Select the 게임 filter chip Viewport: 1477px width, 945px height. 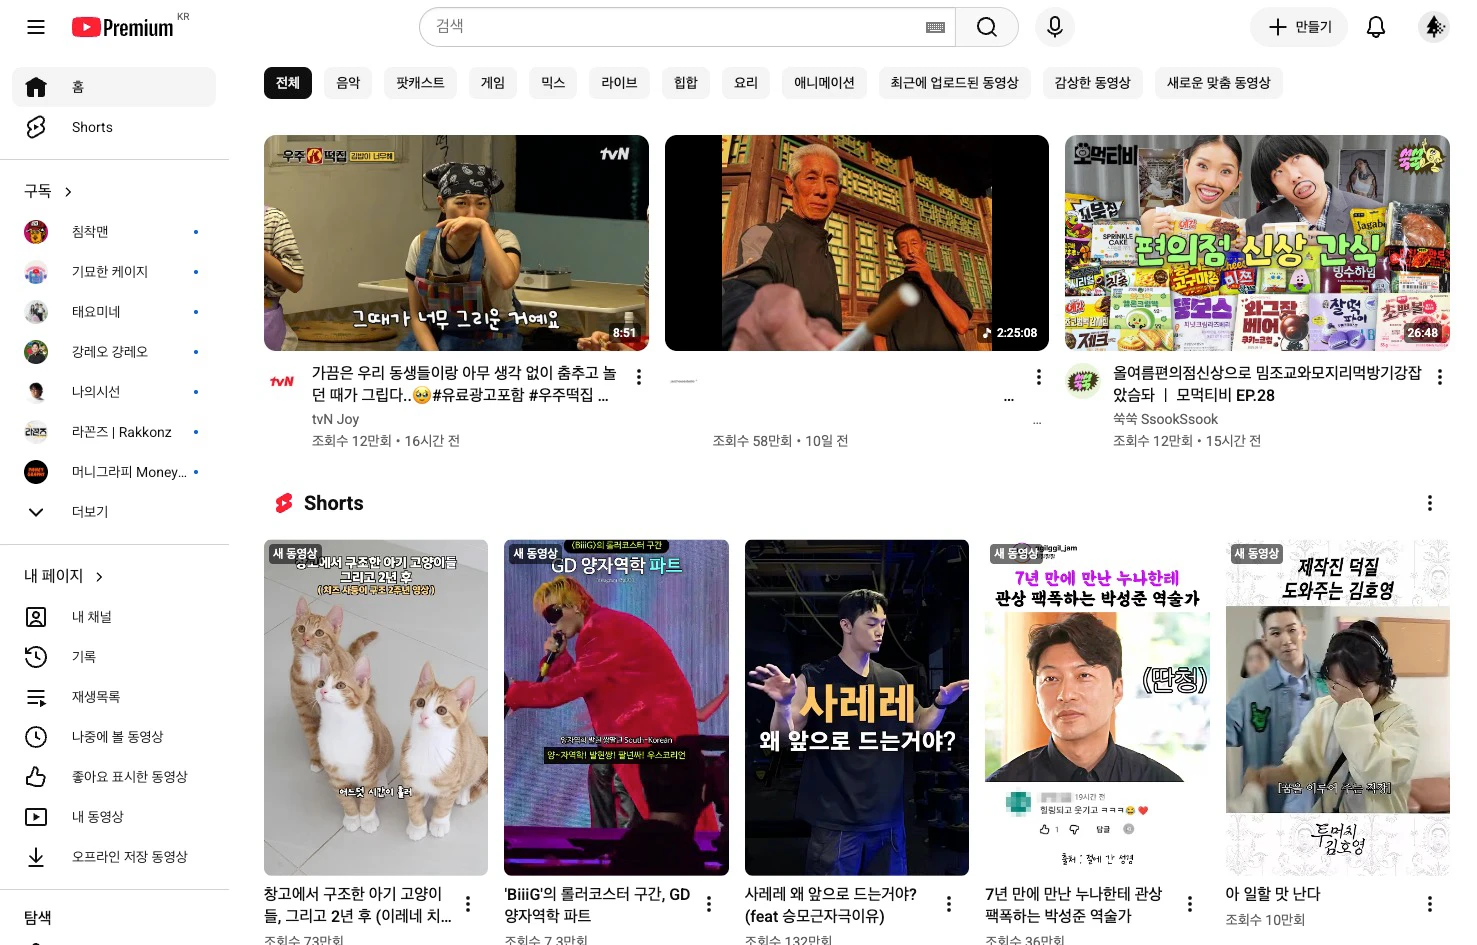493,83
